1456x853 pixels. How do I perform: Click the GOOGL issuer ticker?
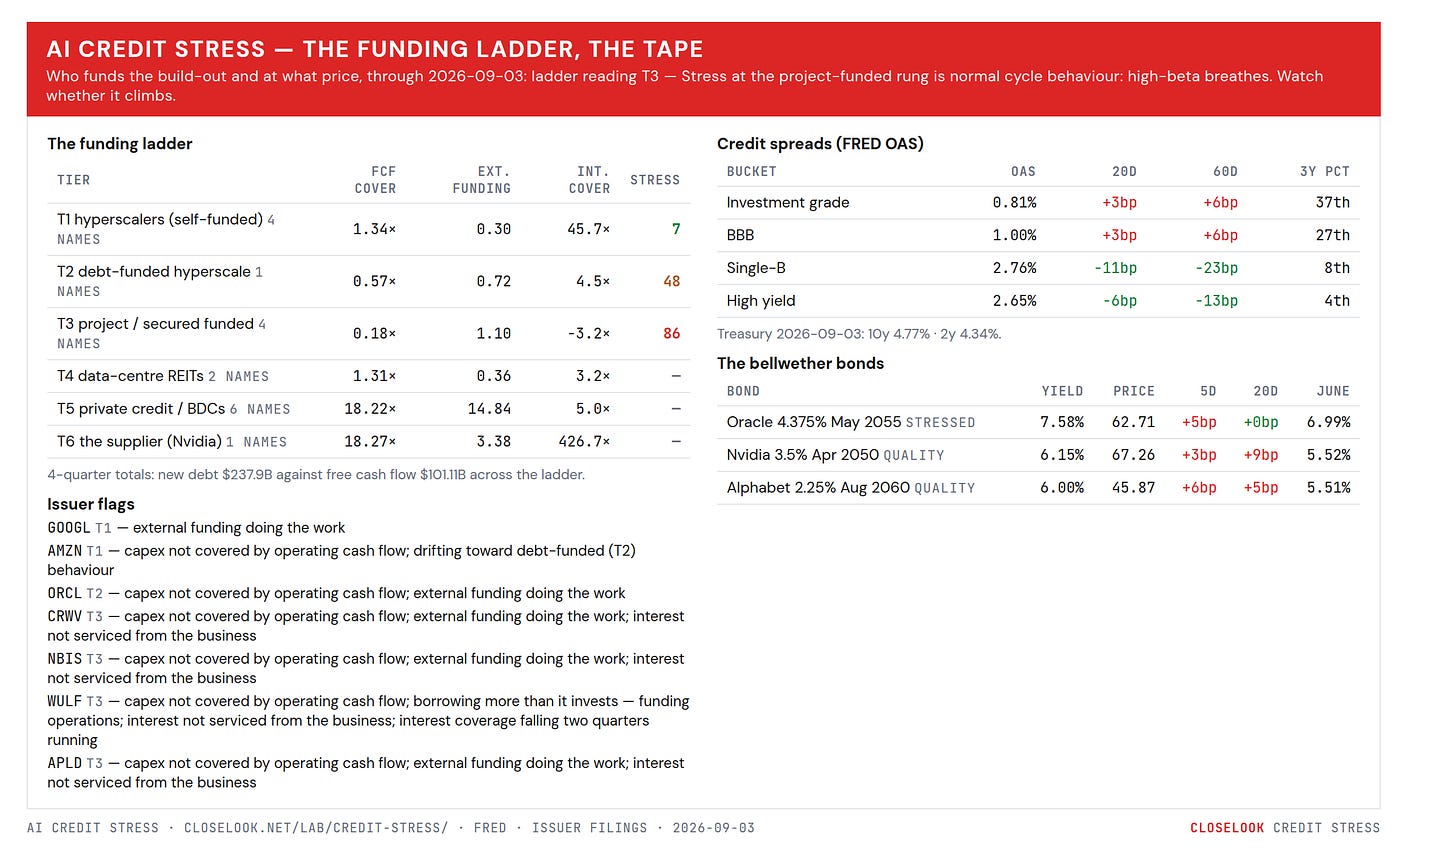pos(69,528)
